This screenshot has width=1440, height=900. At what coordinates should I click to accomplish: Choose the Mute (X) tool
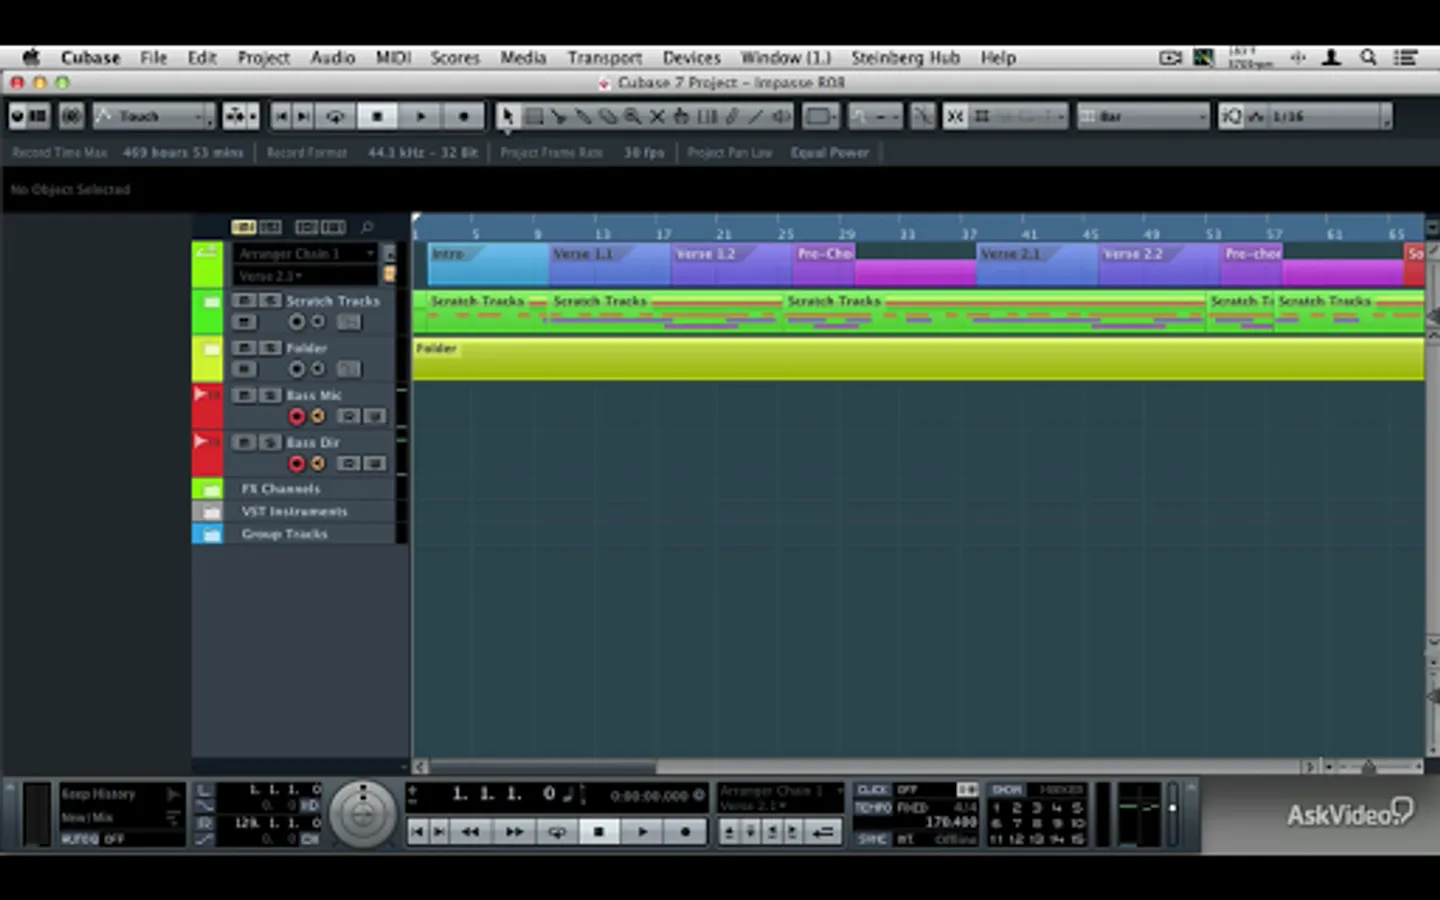657,117
